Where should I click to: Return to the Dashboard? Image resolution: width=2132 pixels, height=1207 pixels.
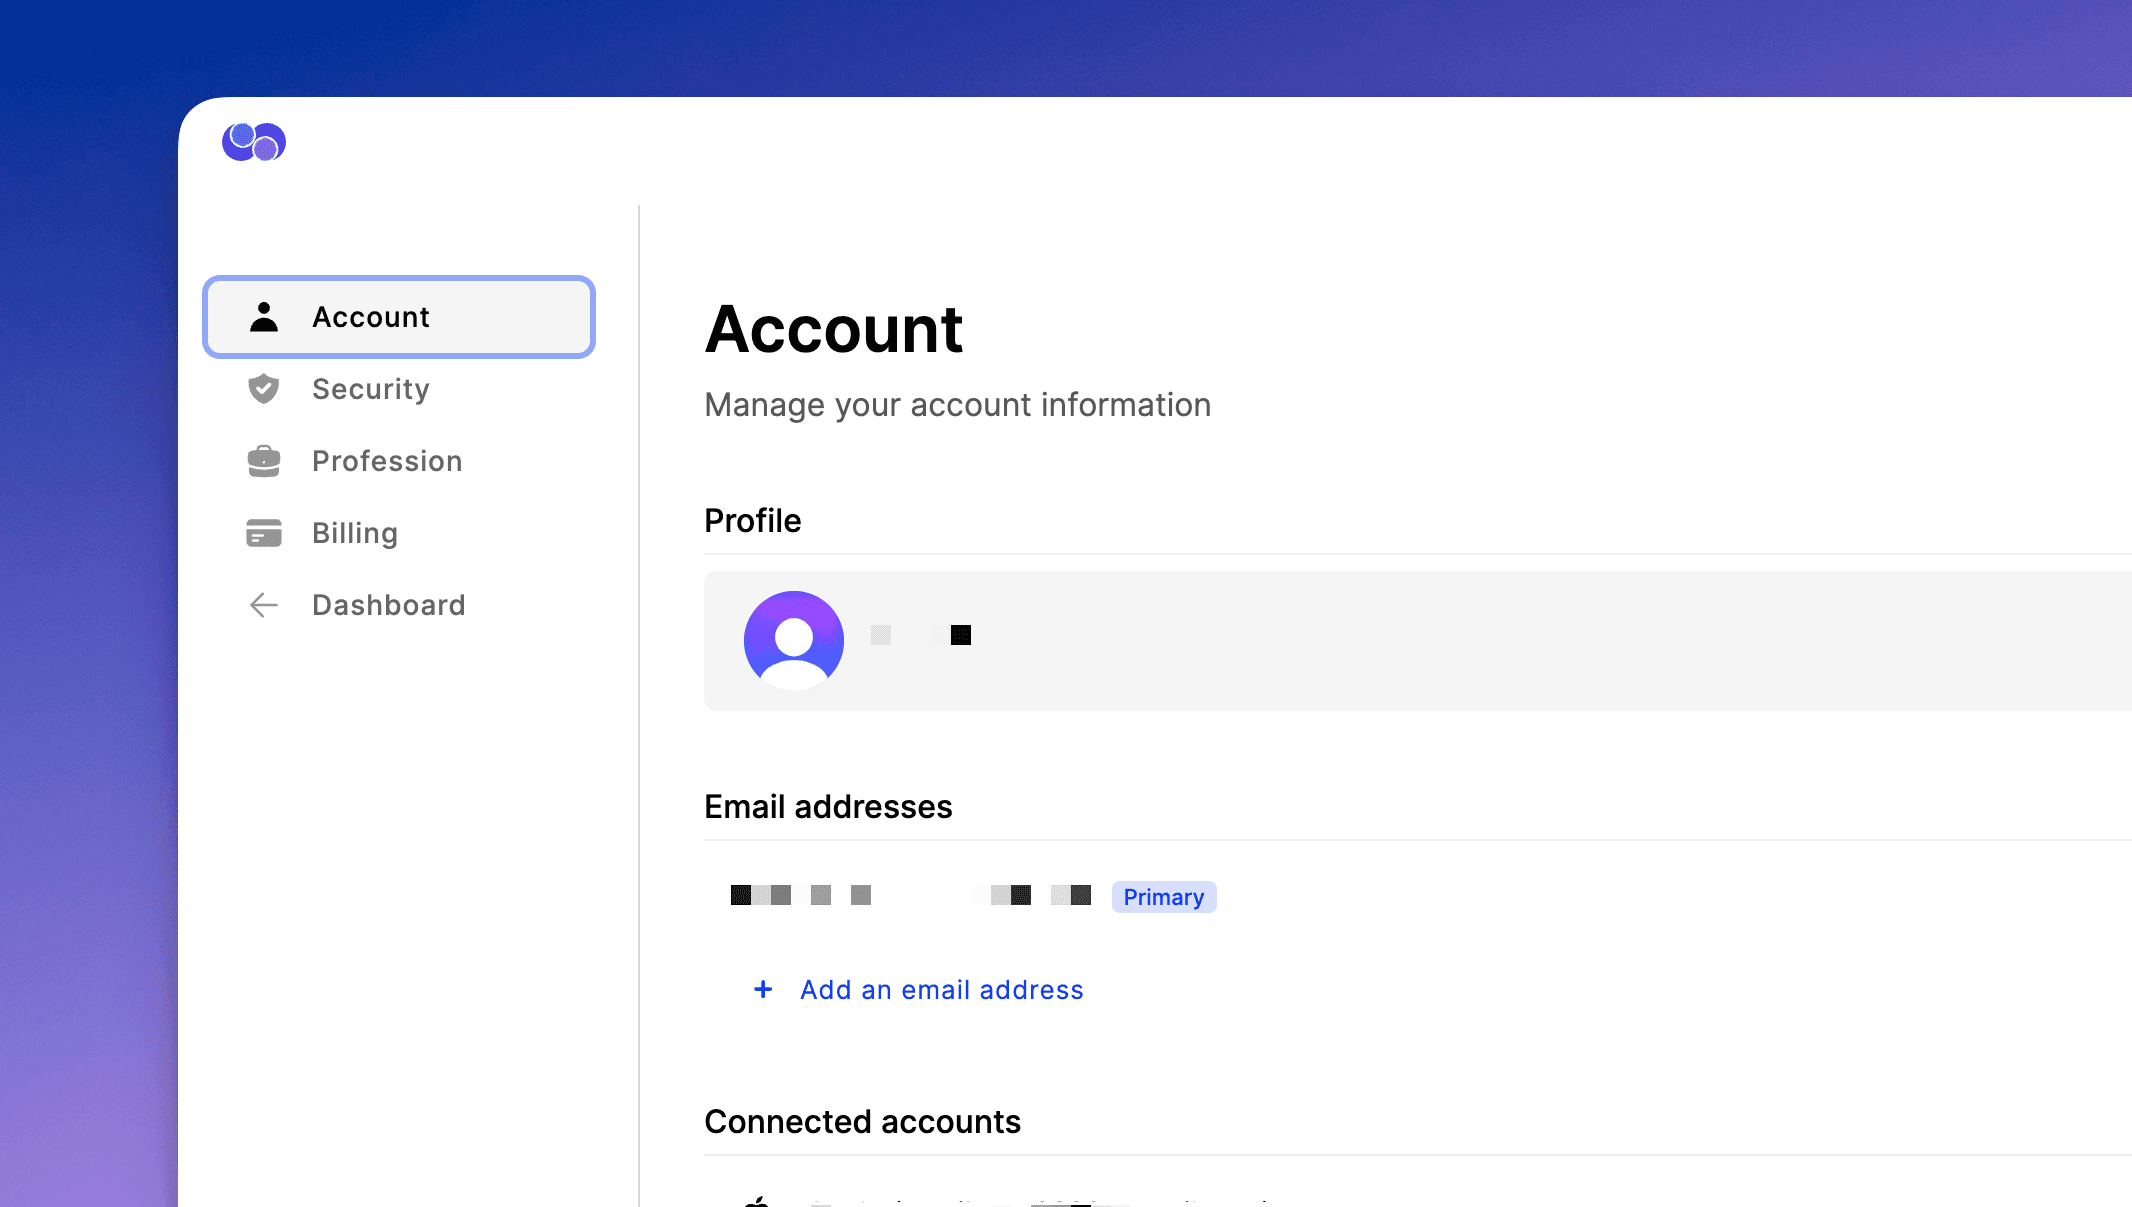click(x=388, y=605)
